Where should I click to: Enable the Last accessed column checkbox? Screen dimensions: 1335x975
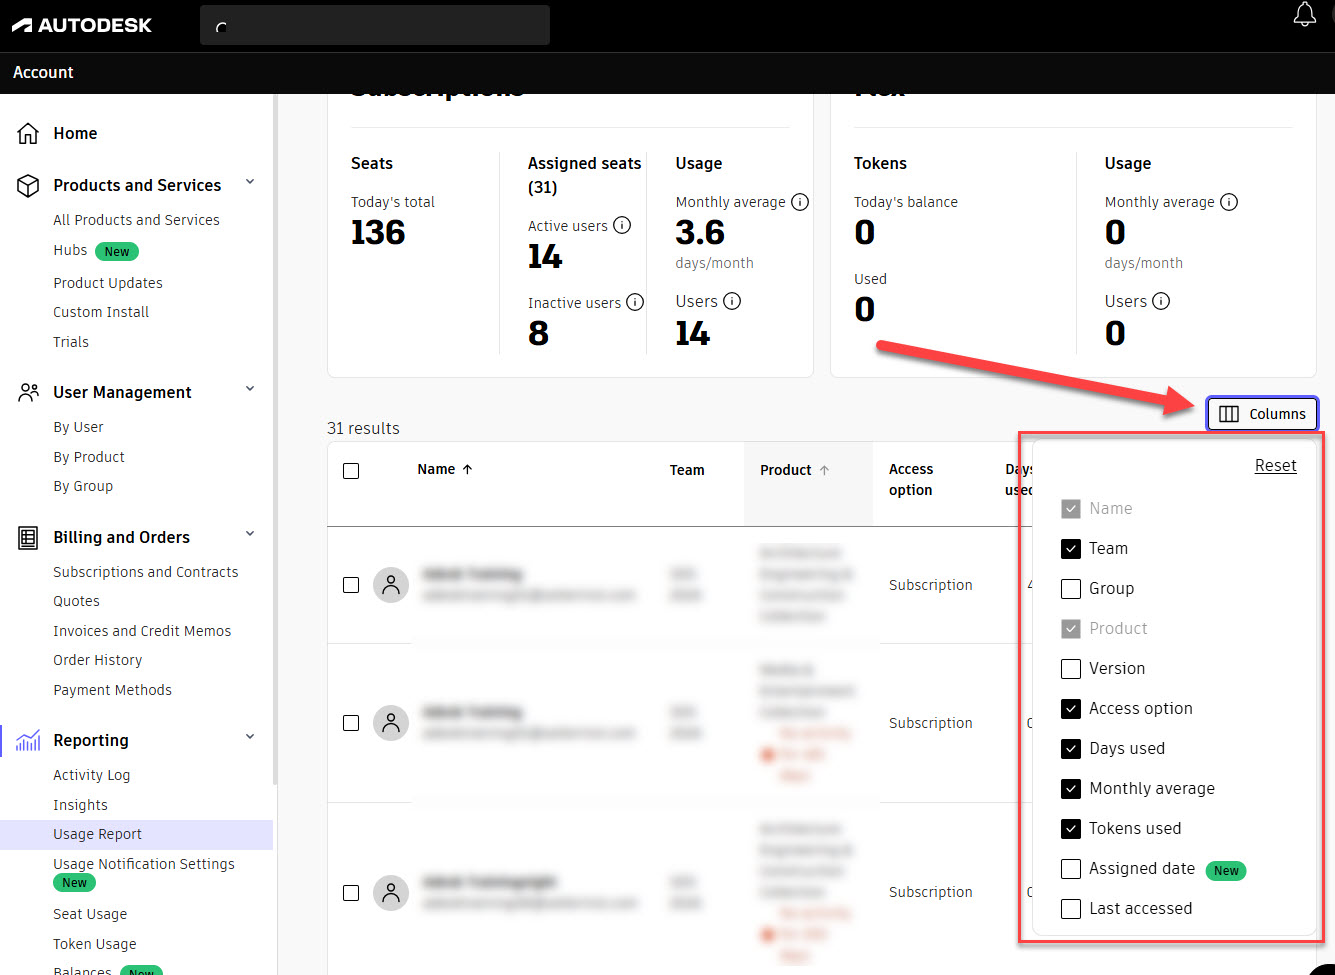(1071, 909)
